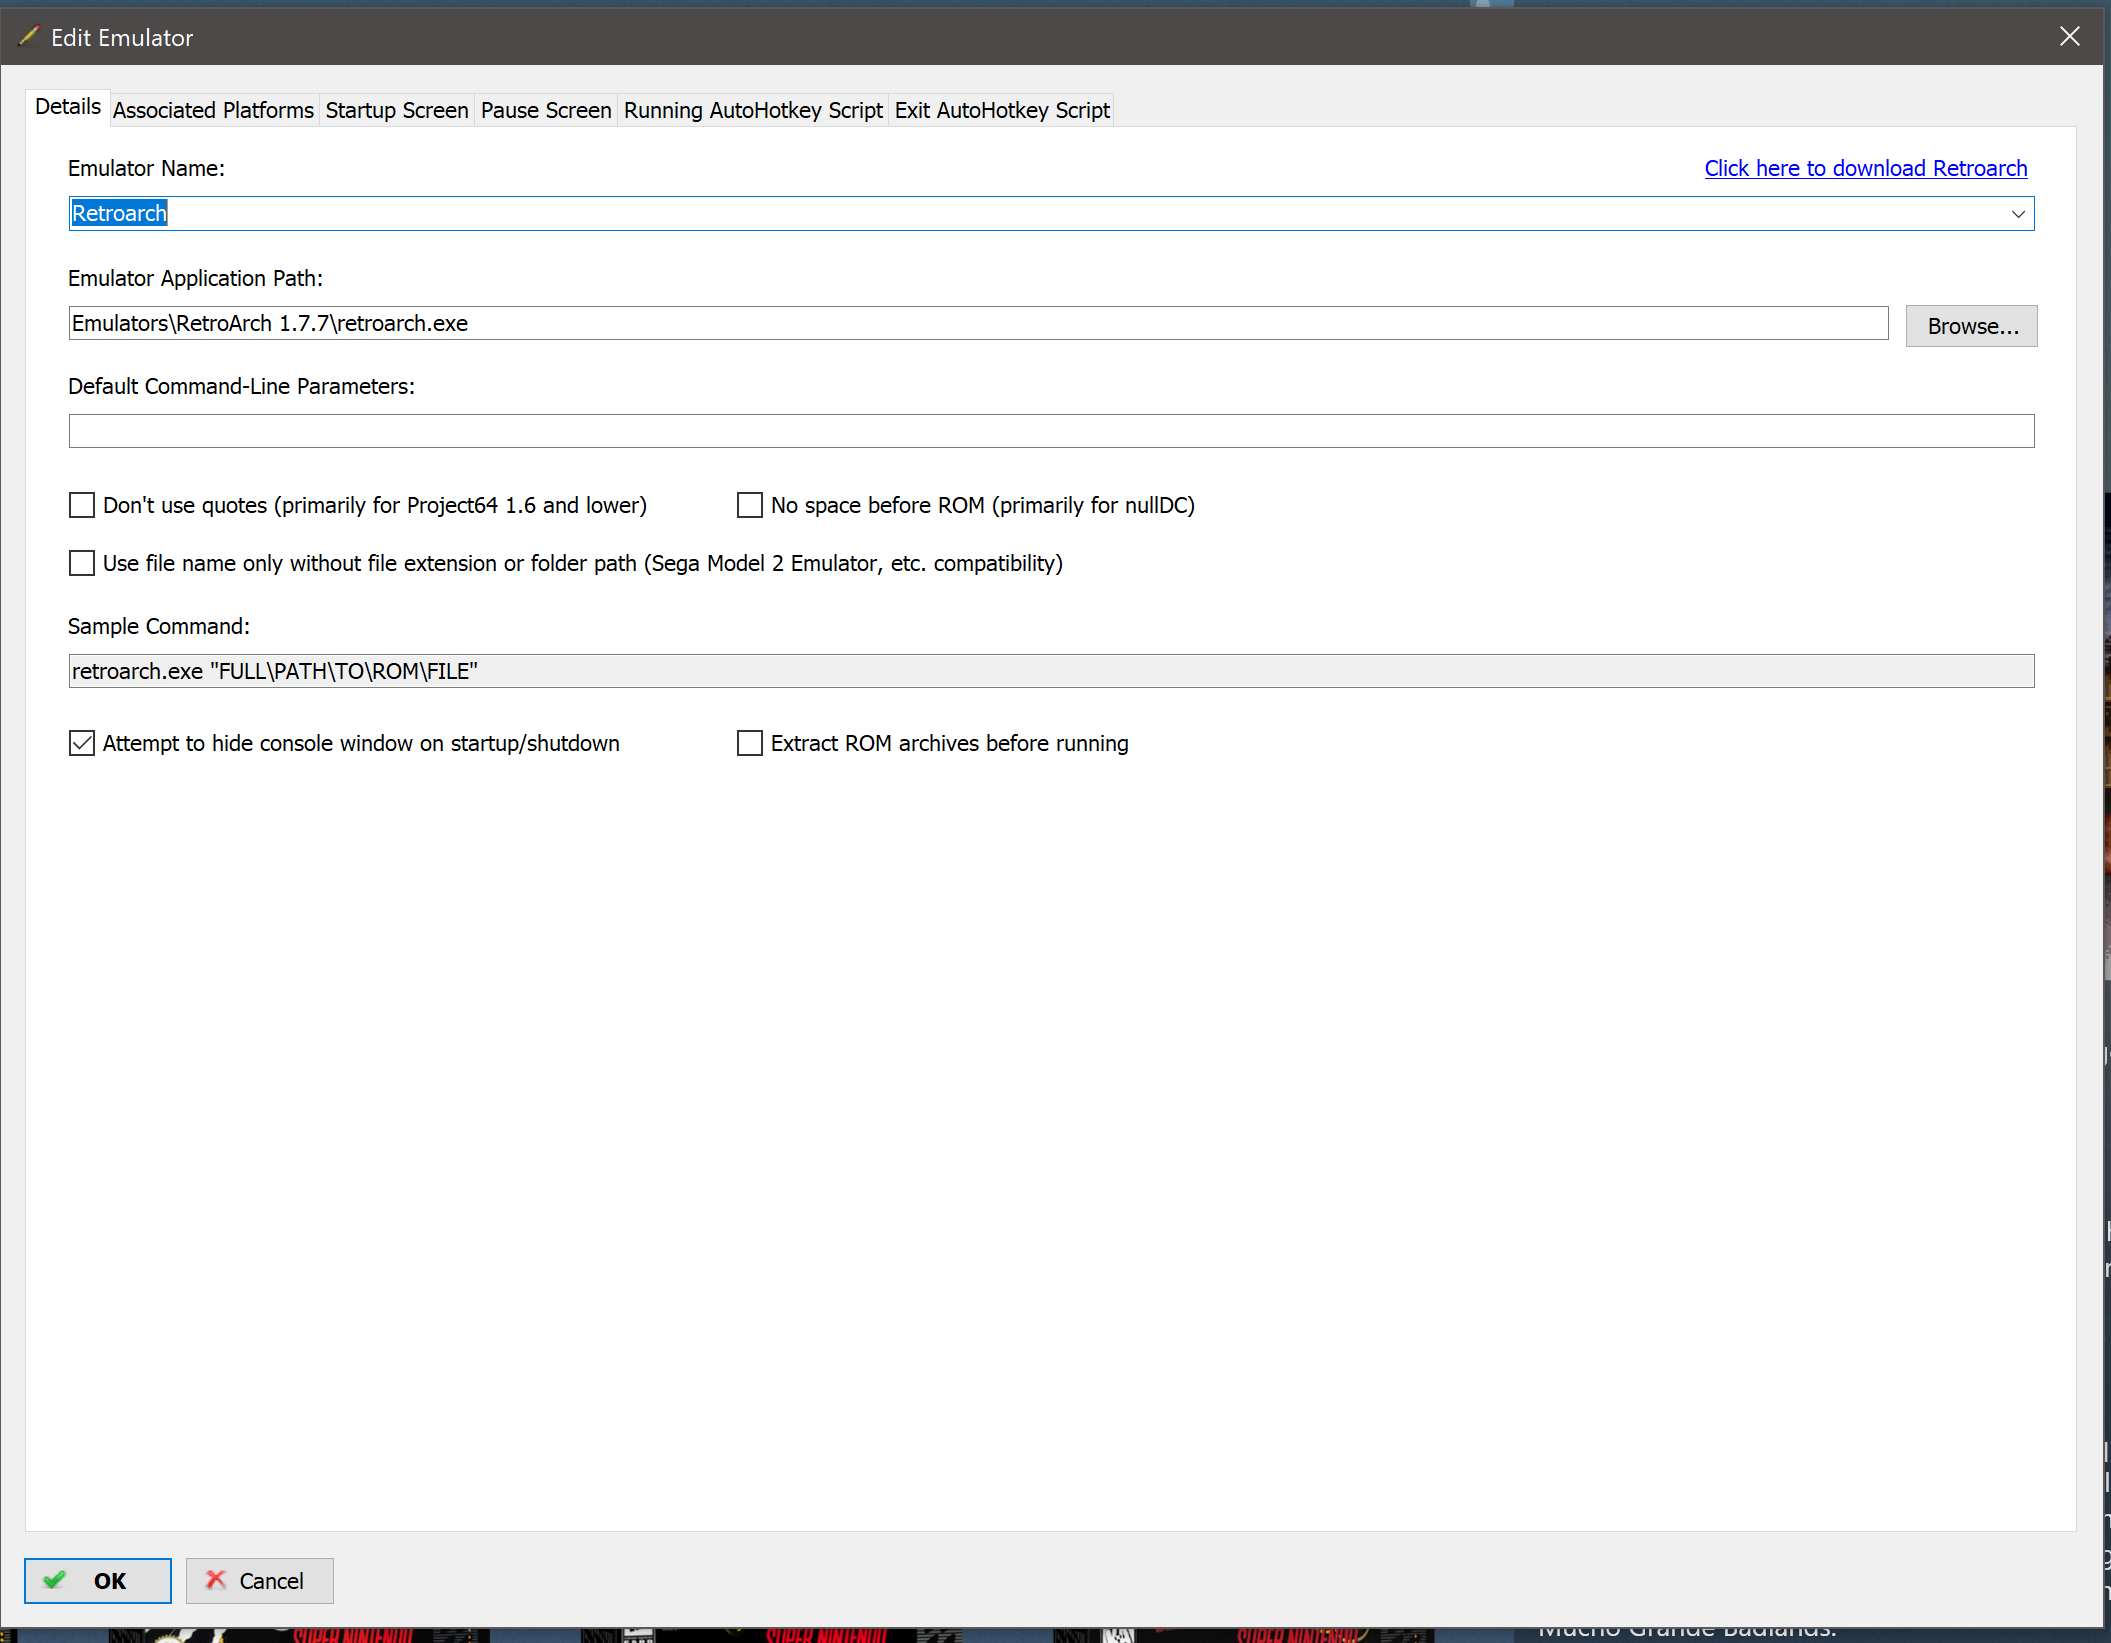
Task: Uncheck Attempt to hide console window
Action: pyautogui.click(x=82, y=743)
